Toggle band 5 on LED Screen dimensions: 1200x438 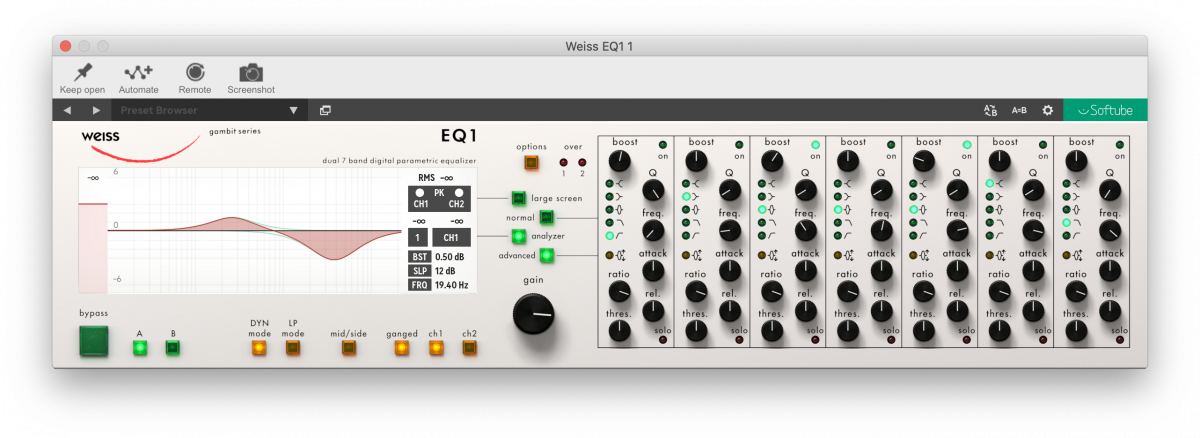click(967, 145)
